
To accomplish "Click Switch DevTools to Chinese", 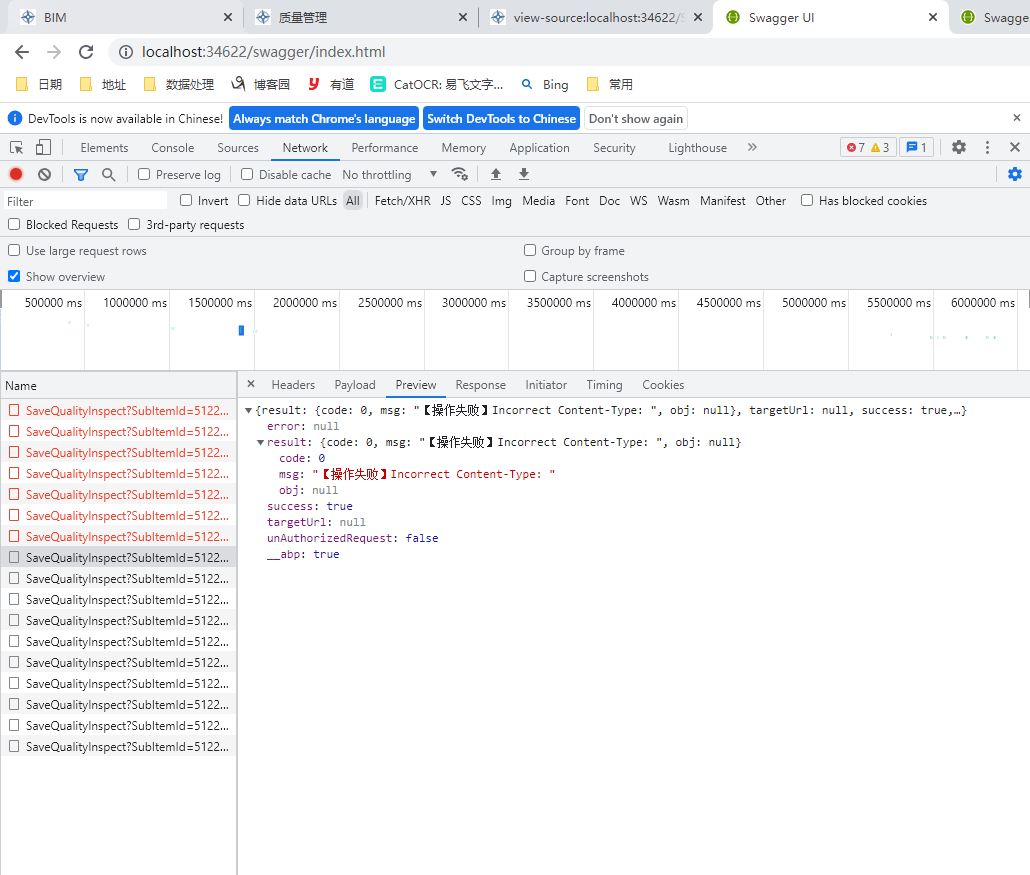I will [501, 118].
